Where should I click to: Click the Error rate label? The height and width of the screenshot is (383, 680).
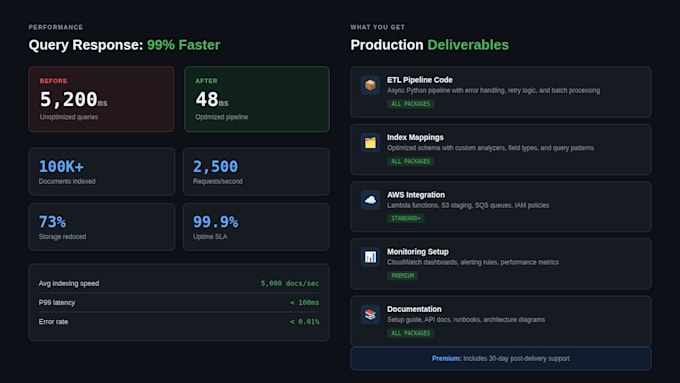click(53, 321)
